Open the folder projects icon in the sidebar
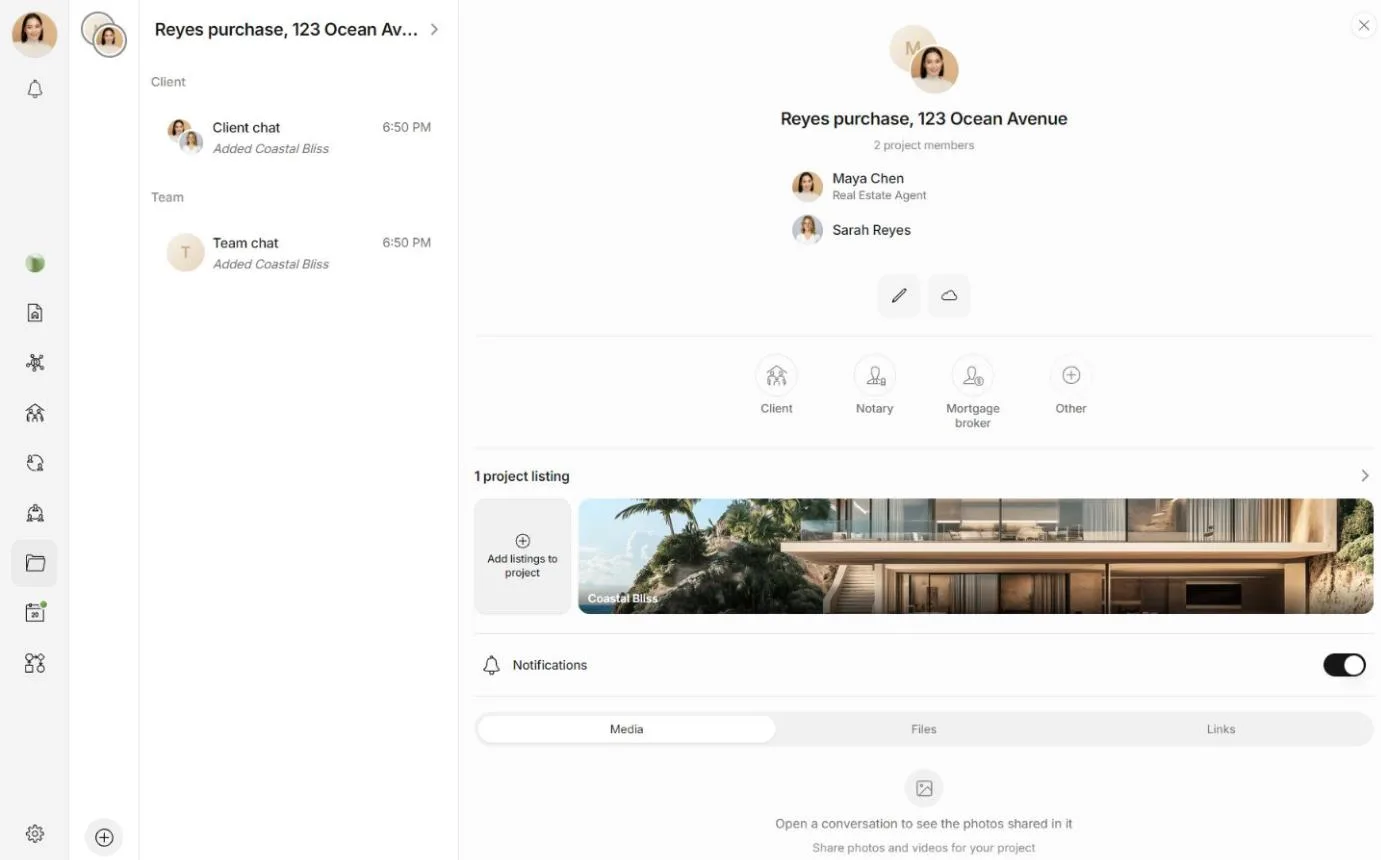The width and height of the screenshot is (1381, 860). [35, 563]
